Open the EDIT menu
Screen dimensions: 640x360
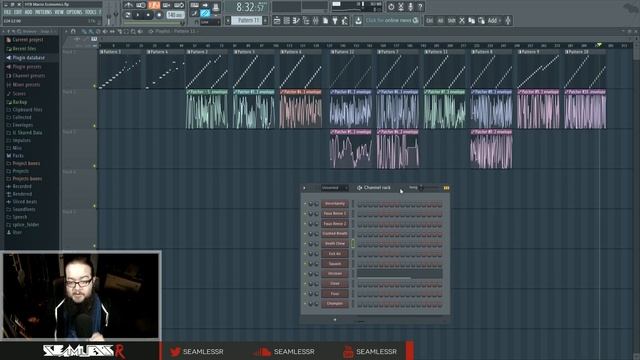coord(18,13)
